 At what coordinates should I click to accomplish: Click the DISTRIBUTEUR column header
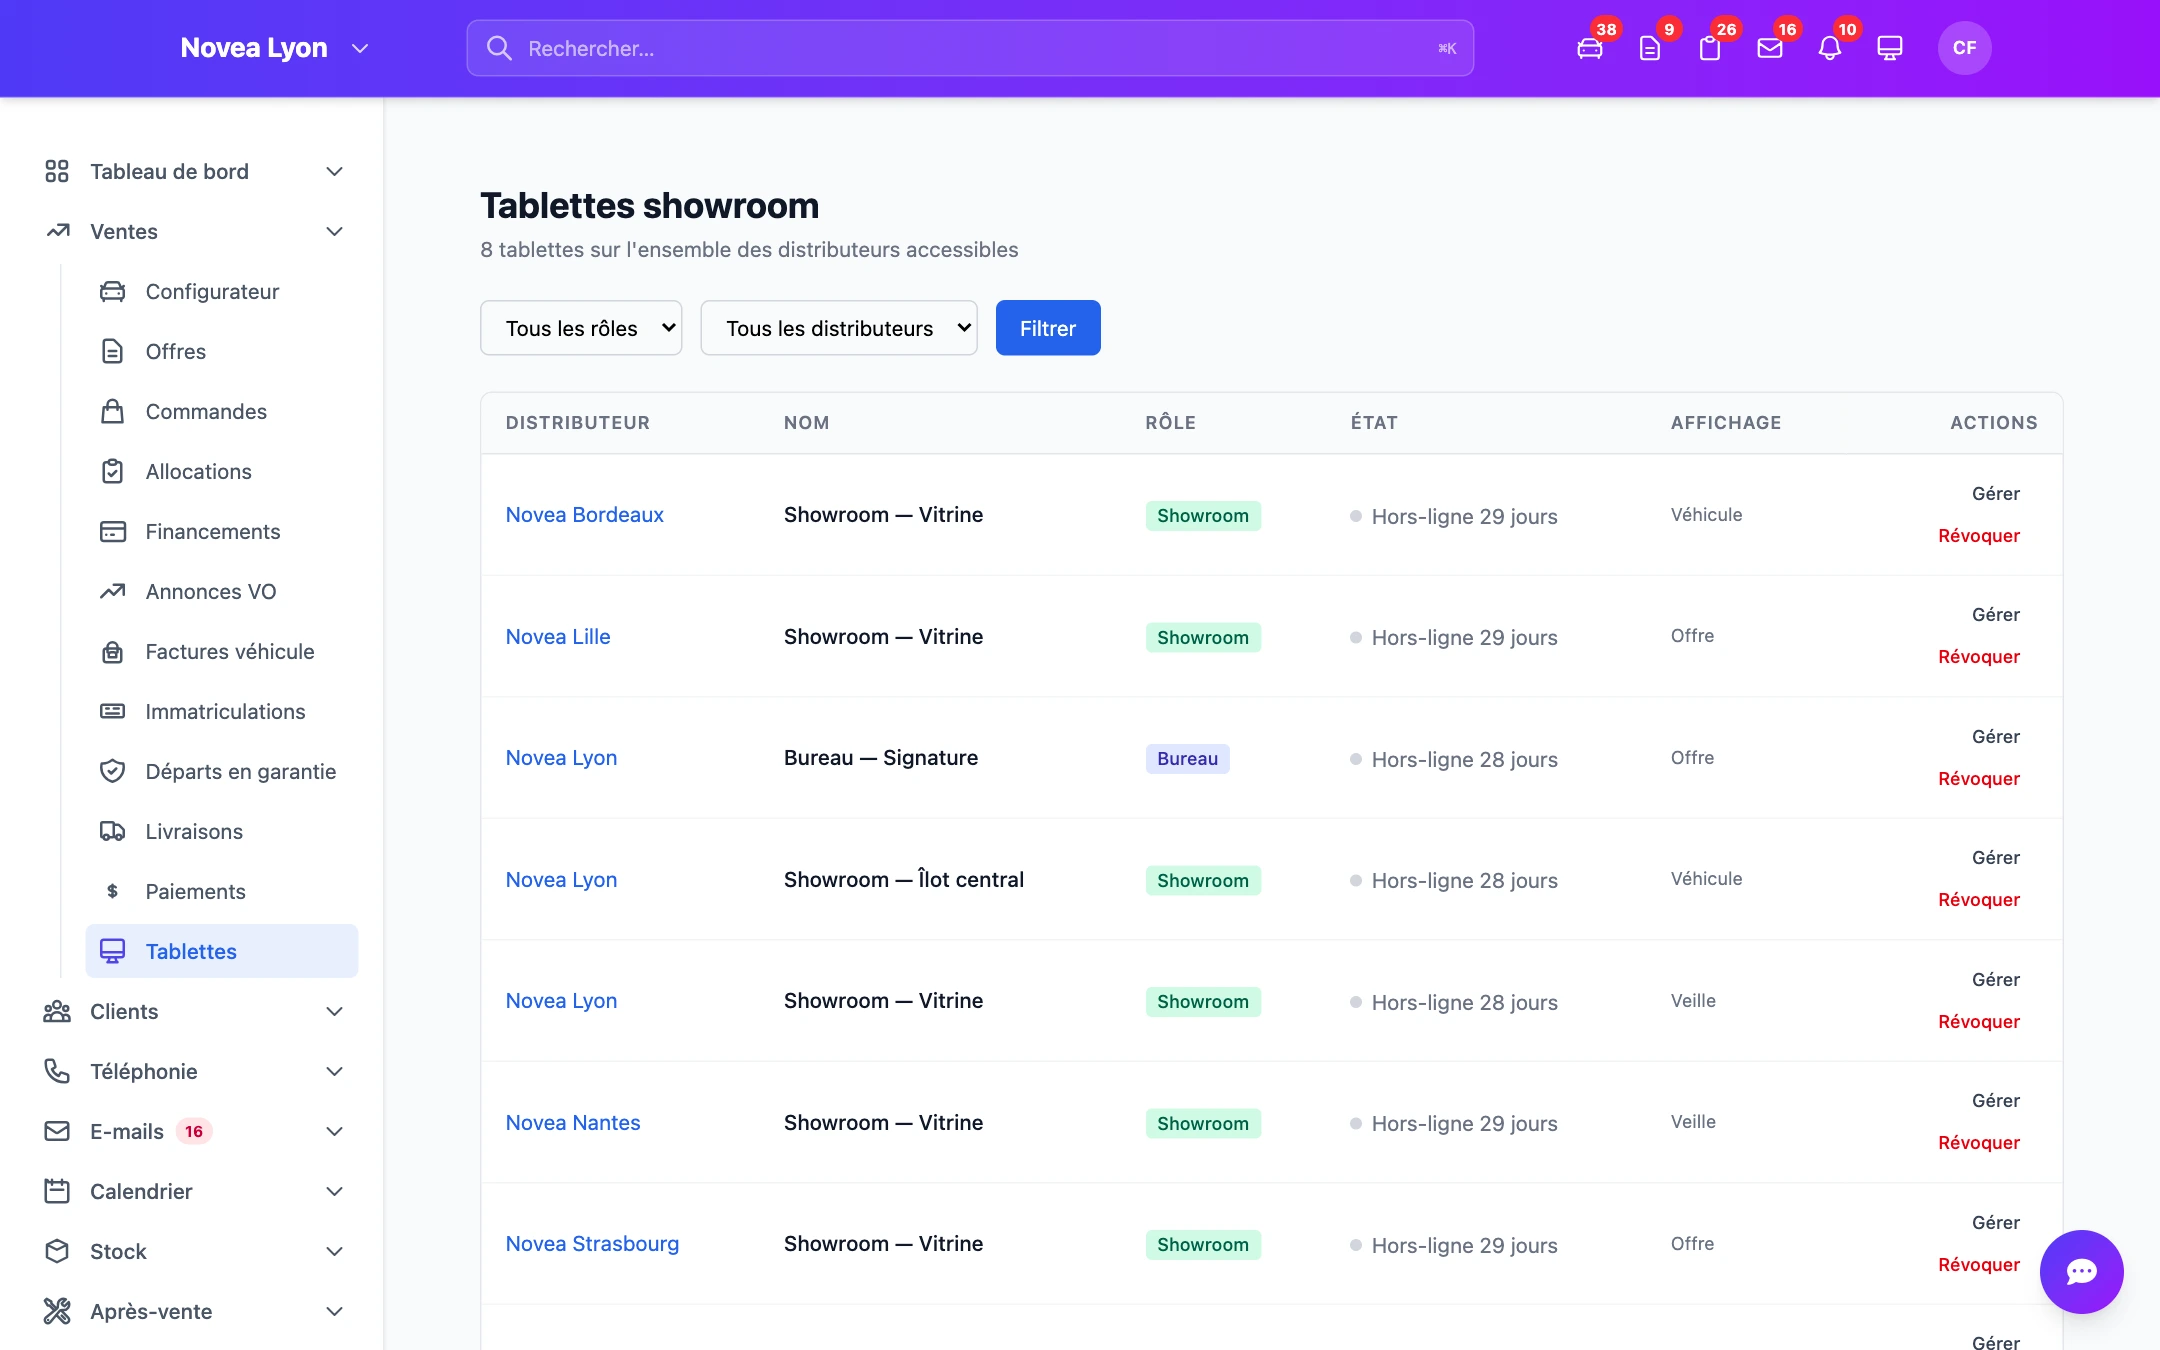[578, 423]
